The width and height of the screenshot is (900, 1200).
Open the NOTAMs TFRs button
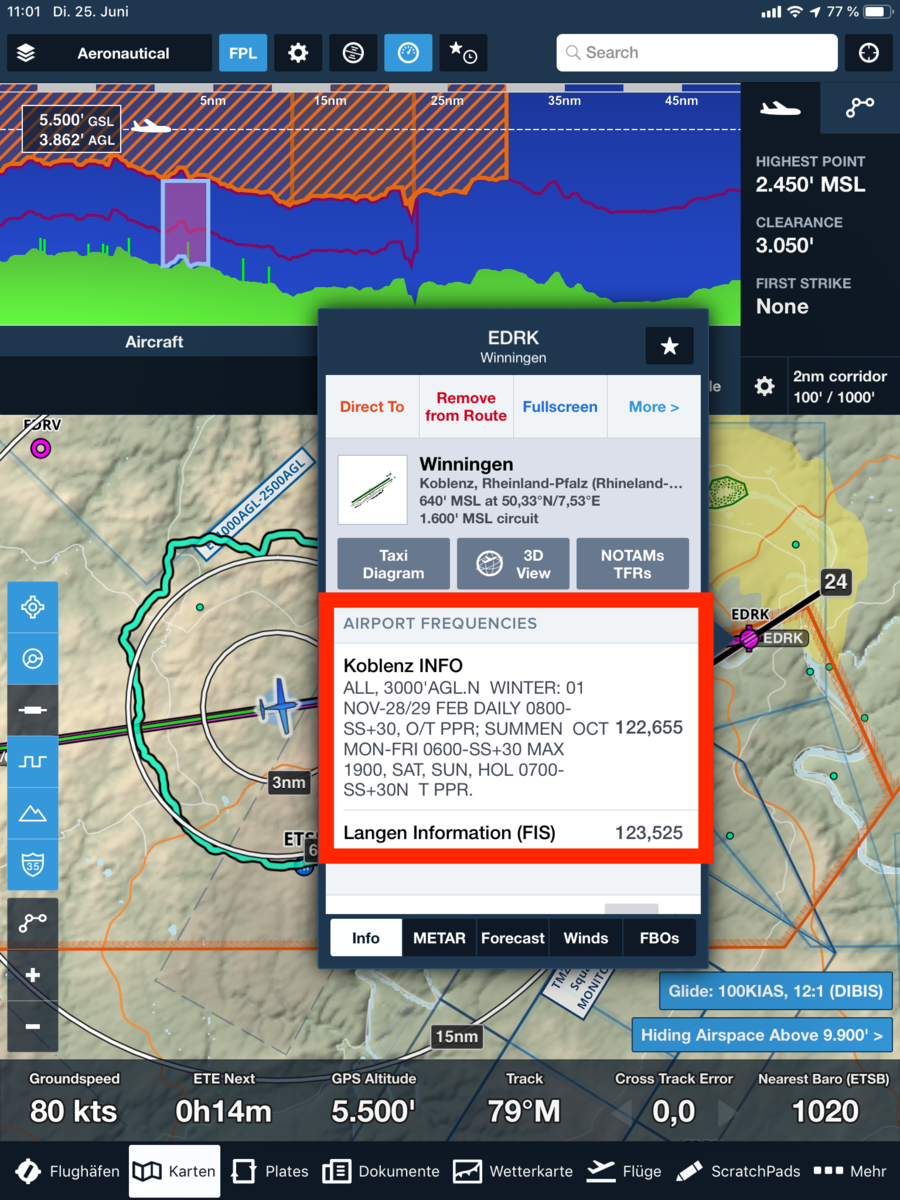pos(632,563)
